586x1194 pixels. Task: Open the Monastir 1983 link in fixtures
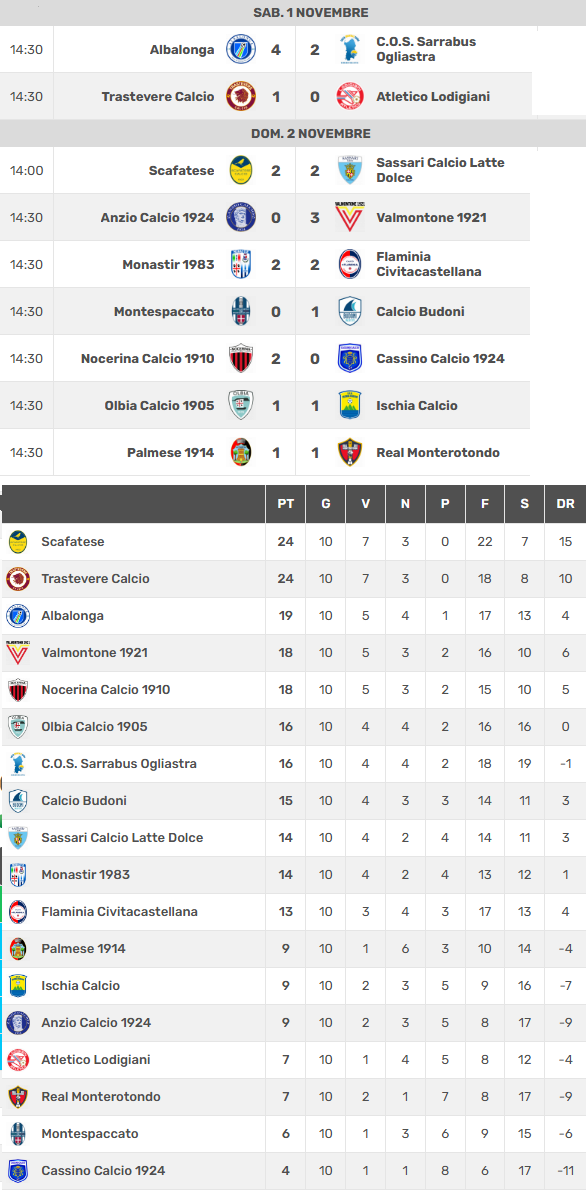click(168, 264)
